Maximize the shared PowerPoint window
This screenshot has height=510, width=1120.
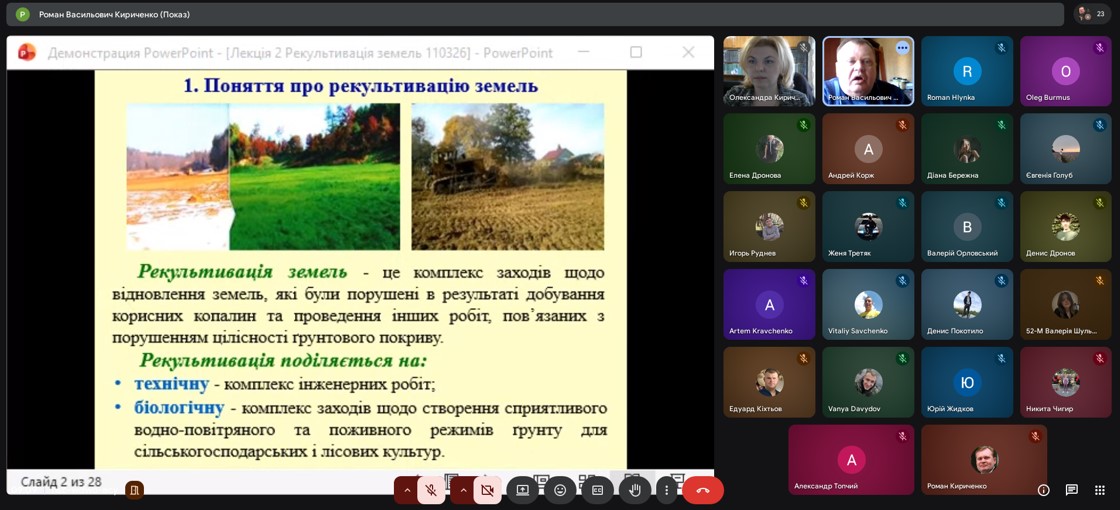[x=636, y=52]
